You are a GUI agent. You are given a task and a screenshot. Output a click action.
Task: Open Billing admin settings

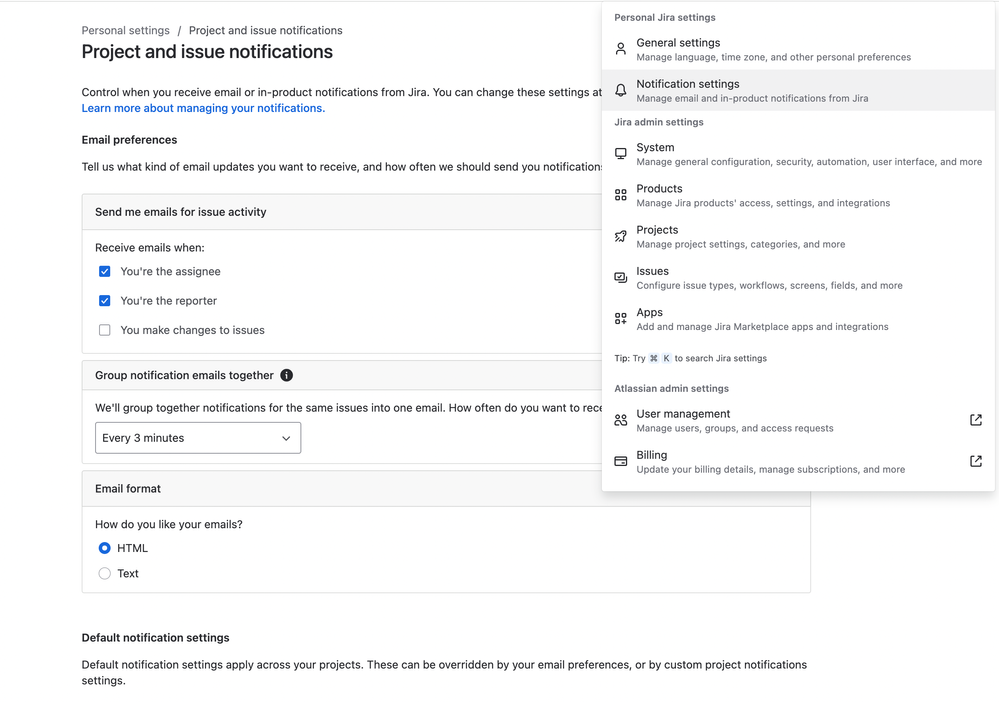point(798,461)
